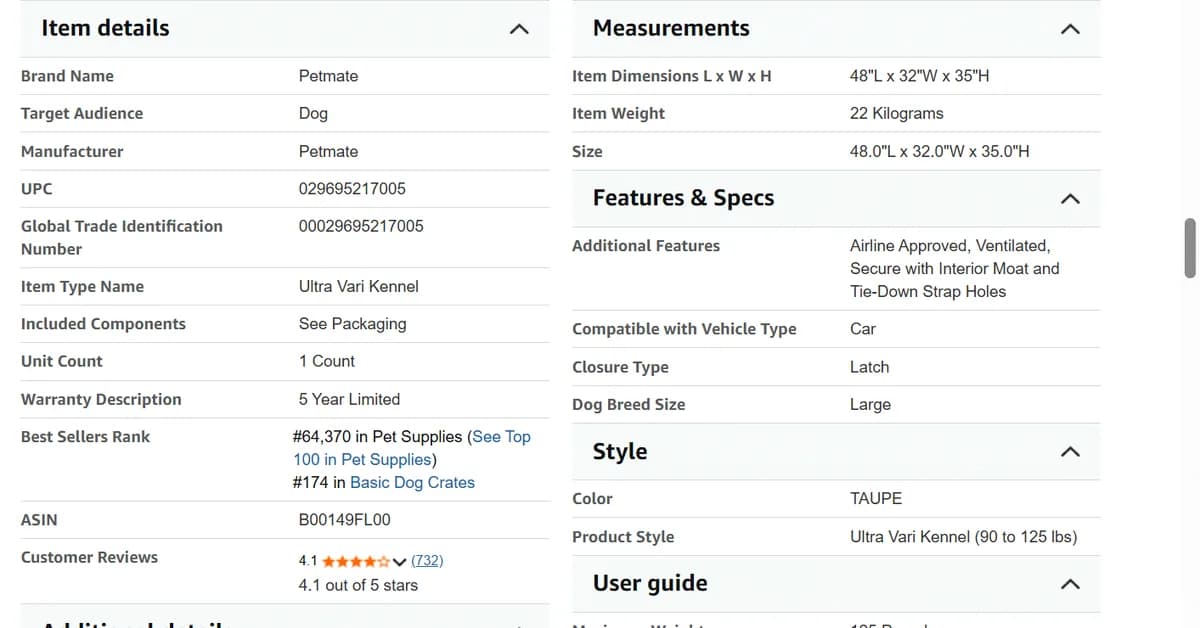Click the orange star rating icons

(355, 560)
